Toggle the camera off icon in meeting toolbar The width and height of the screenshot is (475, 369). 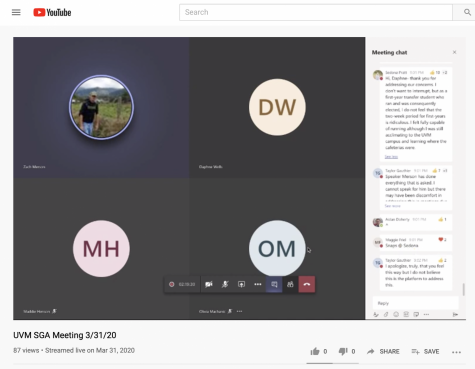coord(209,284)
